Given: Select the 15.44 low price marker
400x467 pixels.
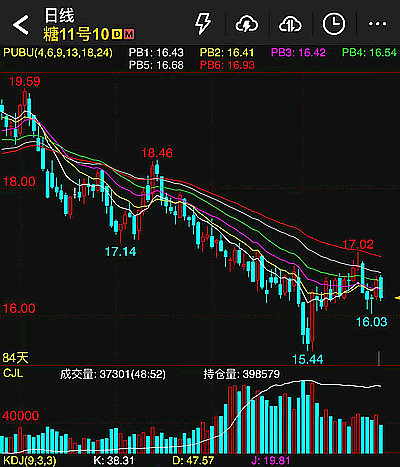Looking at the screenshot, I should tap(307, 359).
